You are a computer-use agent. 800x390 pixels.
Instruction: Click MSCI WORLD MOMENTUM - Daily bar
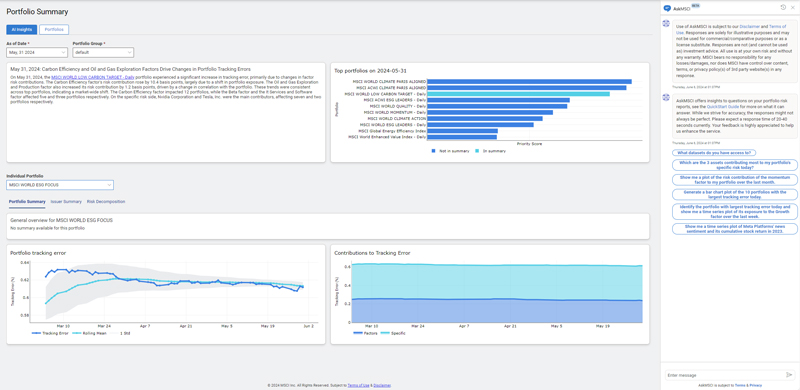[x=490, y=112]
